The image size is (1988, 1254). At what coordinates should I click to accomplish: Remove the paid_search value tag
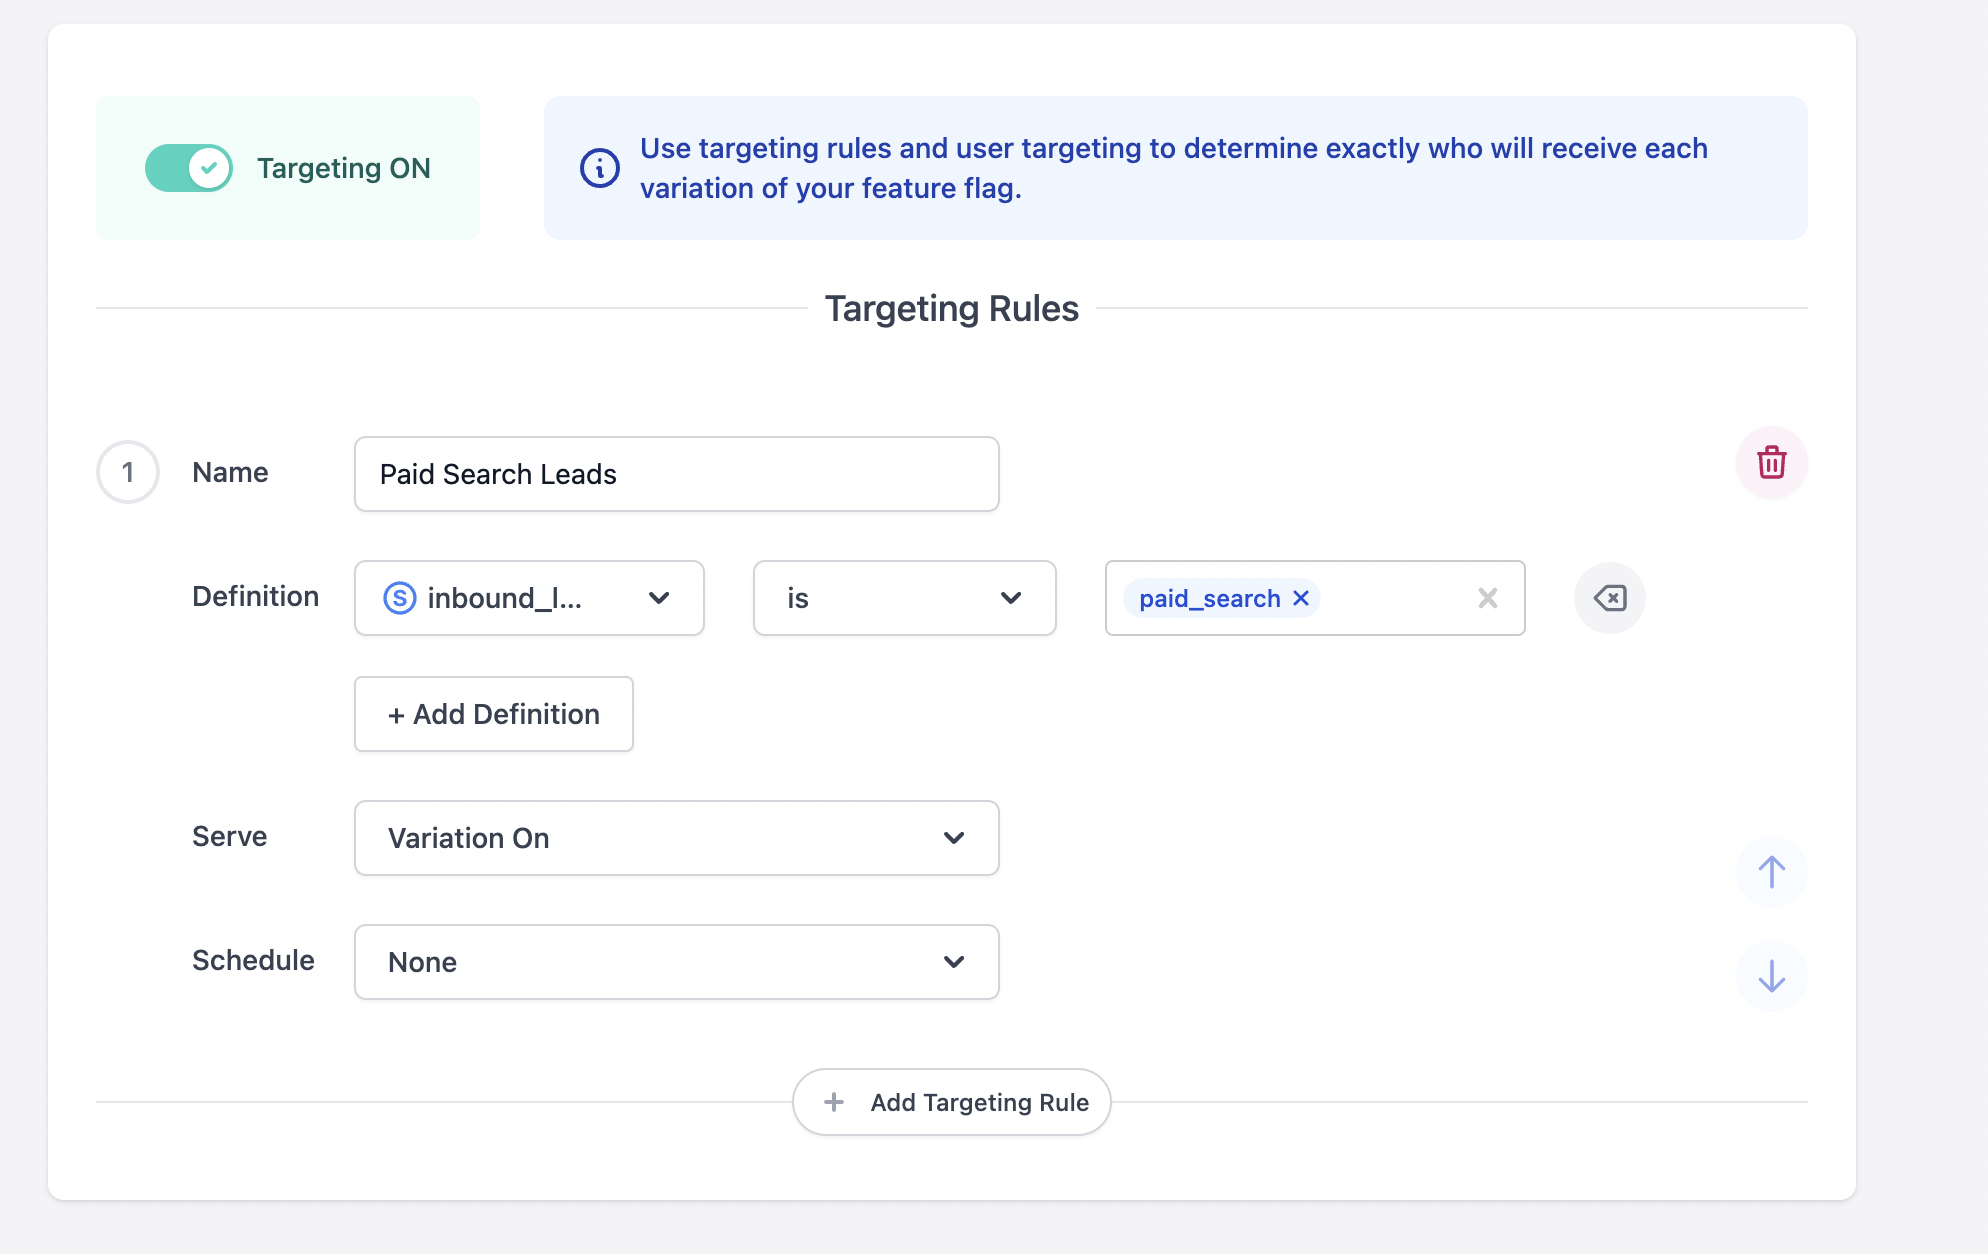pos(1300,598)
